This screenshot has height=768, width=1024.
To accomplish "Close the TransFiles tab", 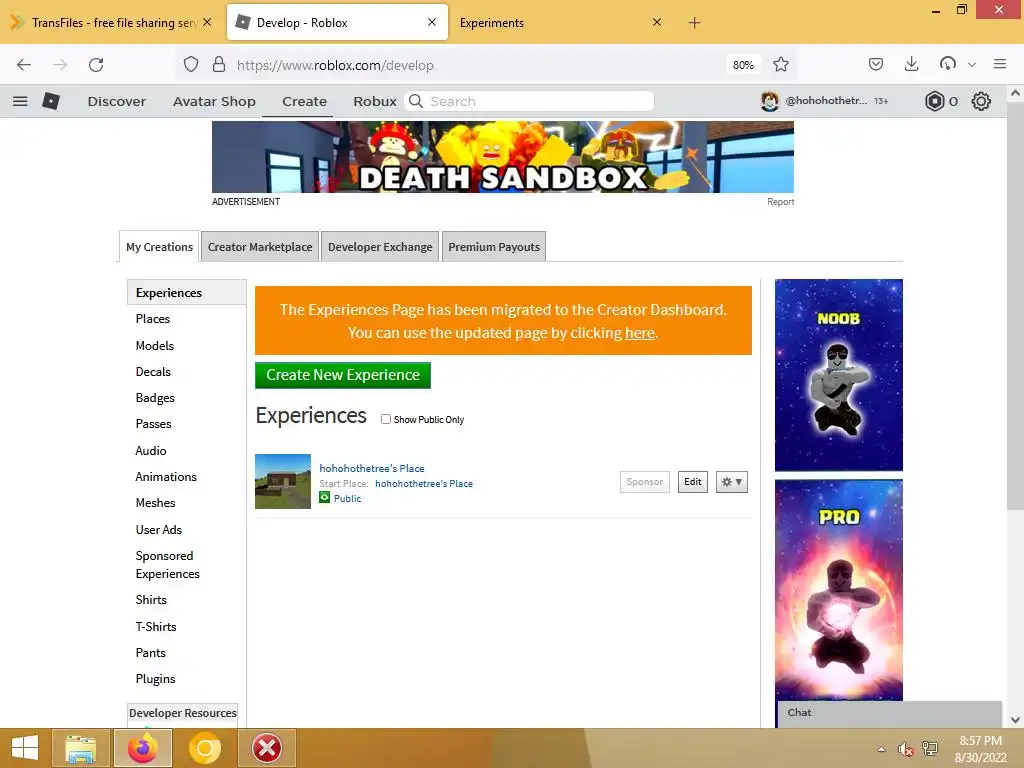I will click(207, 22).
